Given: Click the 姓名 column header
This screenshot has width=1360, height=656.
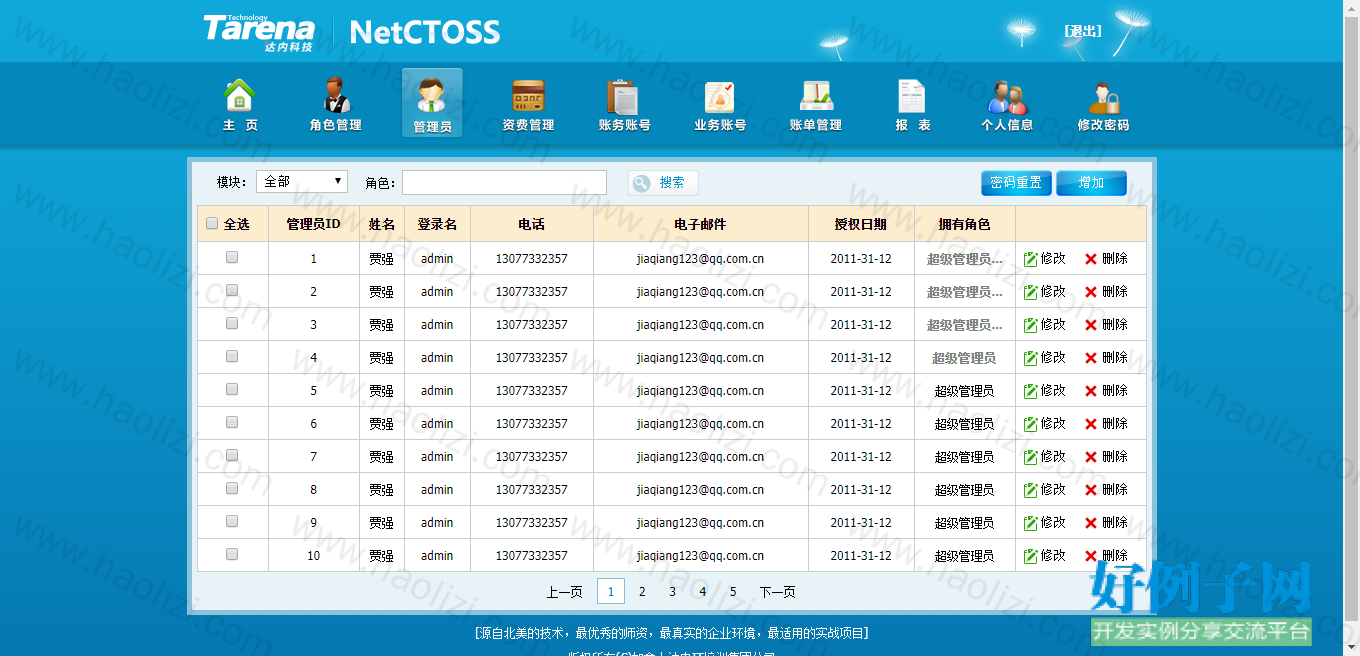Looking at the screenshot, I should (381, 224).
